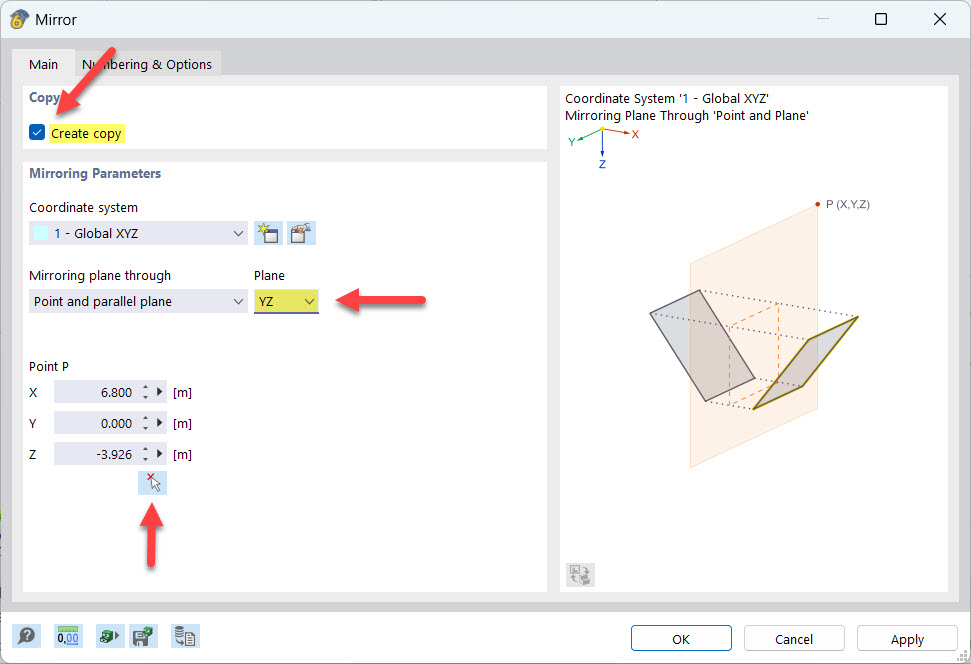Apply the mirror settings

[906, 638]
